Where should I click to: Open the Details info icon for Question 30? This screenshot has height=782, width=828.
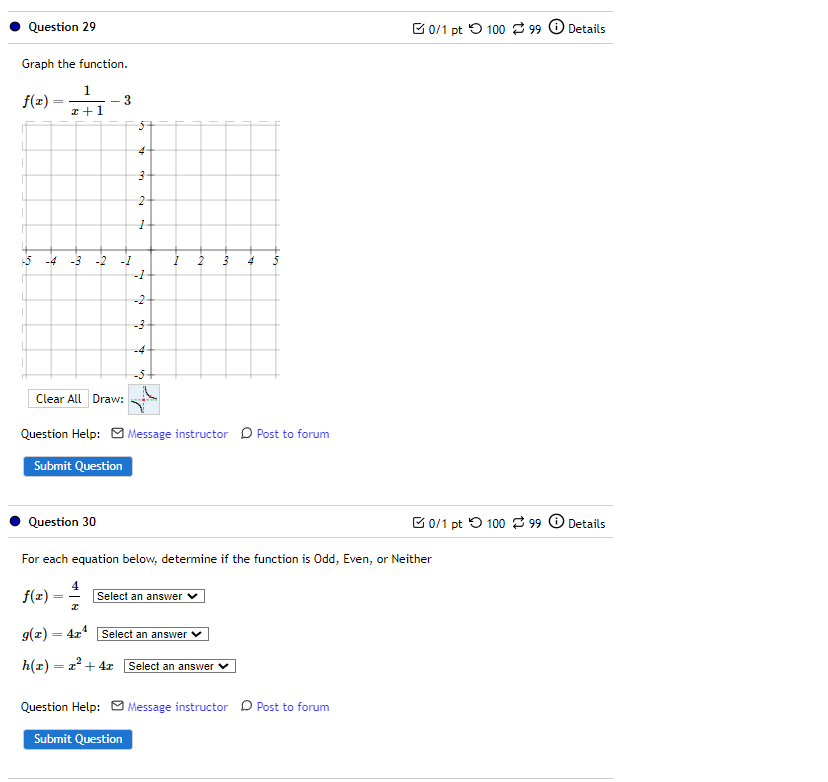pos(556,522)
